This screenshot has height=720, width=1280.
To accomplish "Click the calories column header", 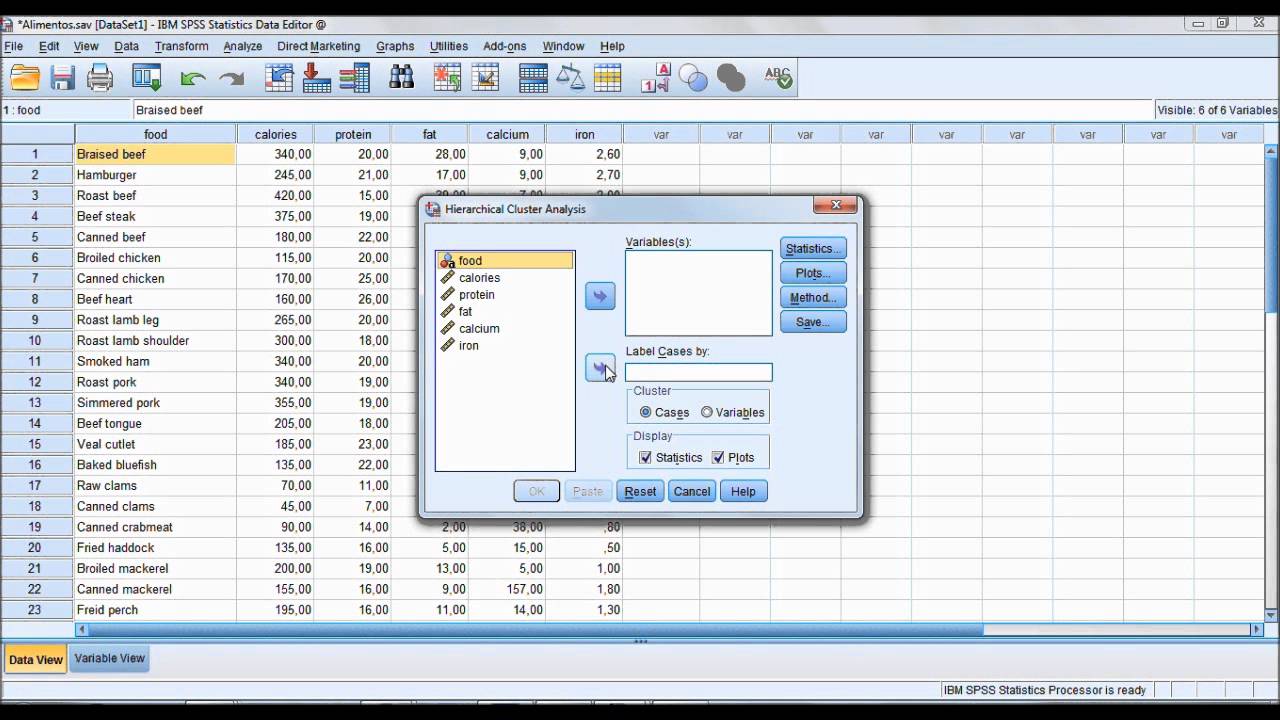I will click(275, 134).
